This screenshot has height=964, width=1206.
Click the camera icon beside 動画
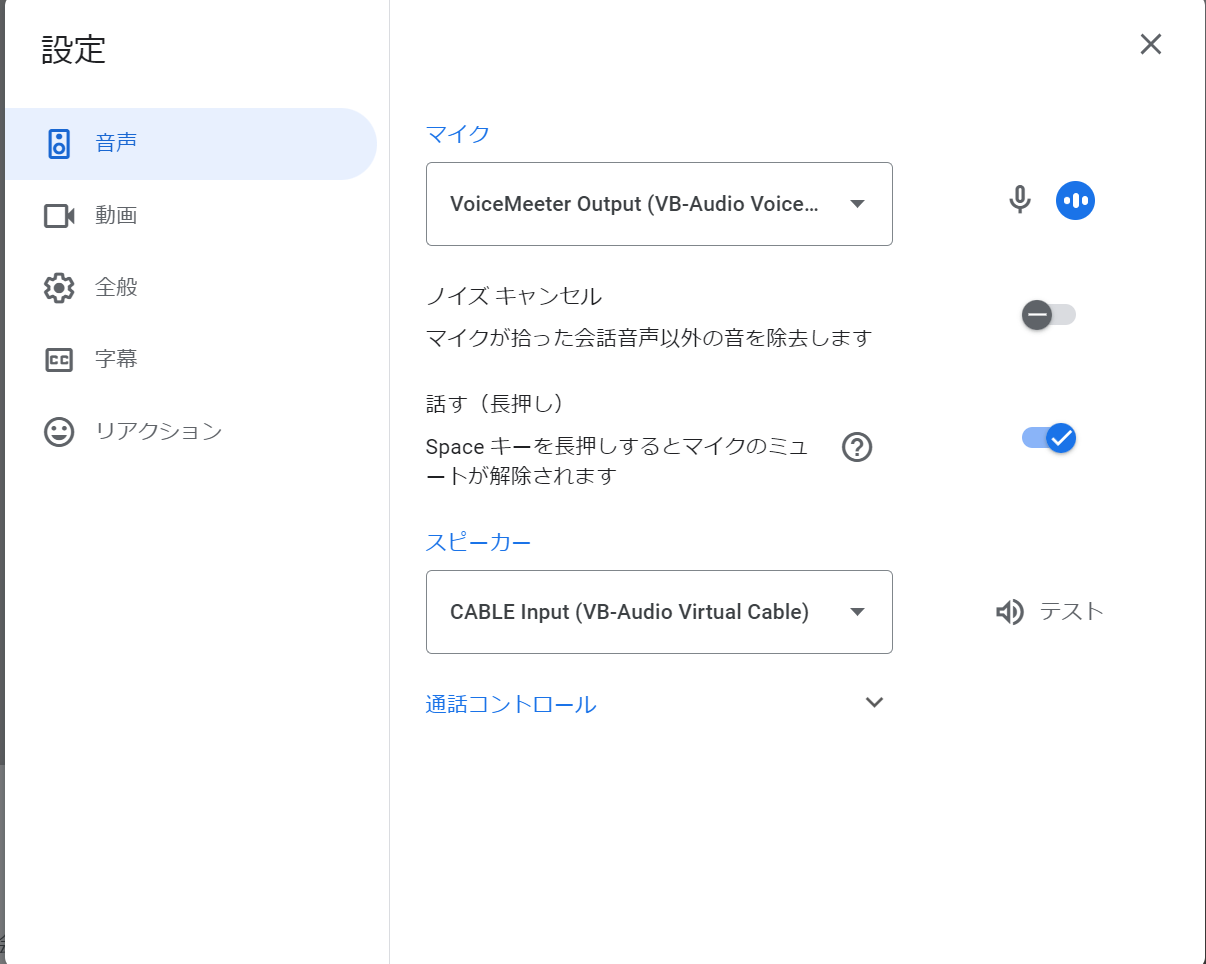(60, 215)
